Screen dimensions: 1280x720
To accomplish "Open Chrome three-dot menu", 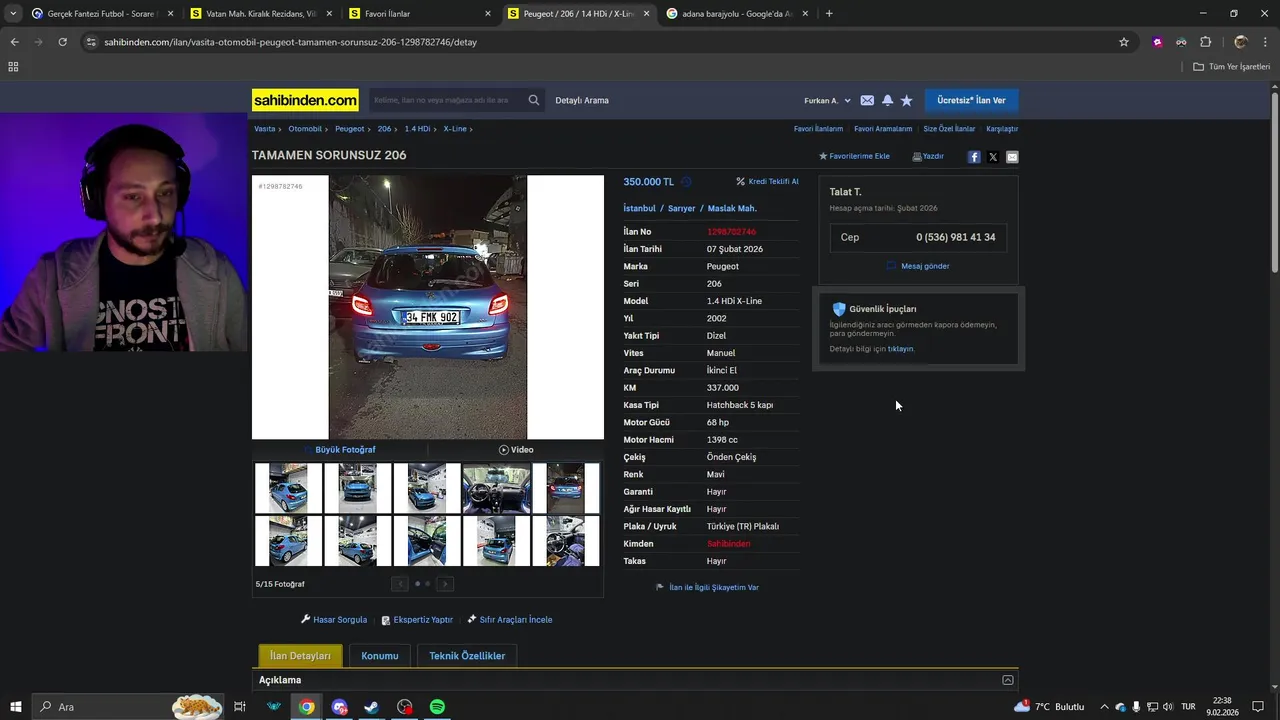I will pos(1265,42).
